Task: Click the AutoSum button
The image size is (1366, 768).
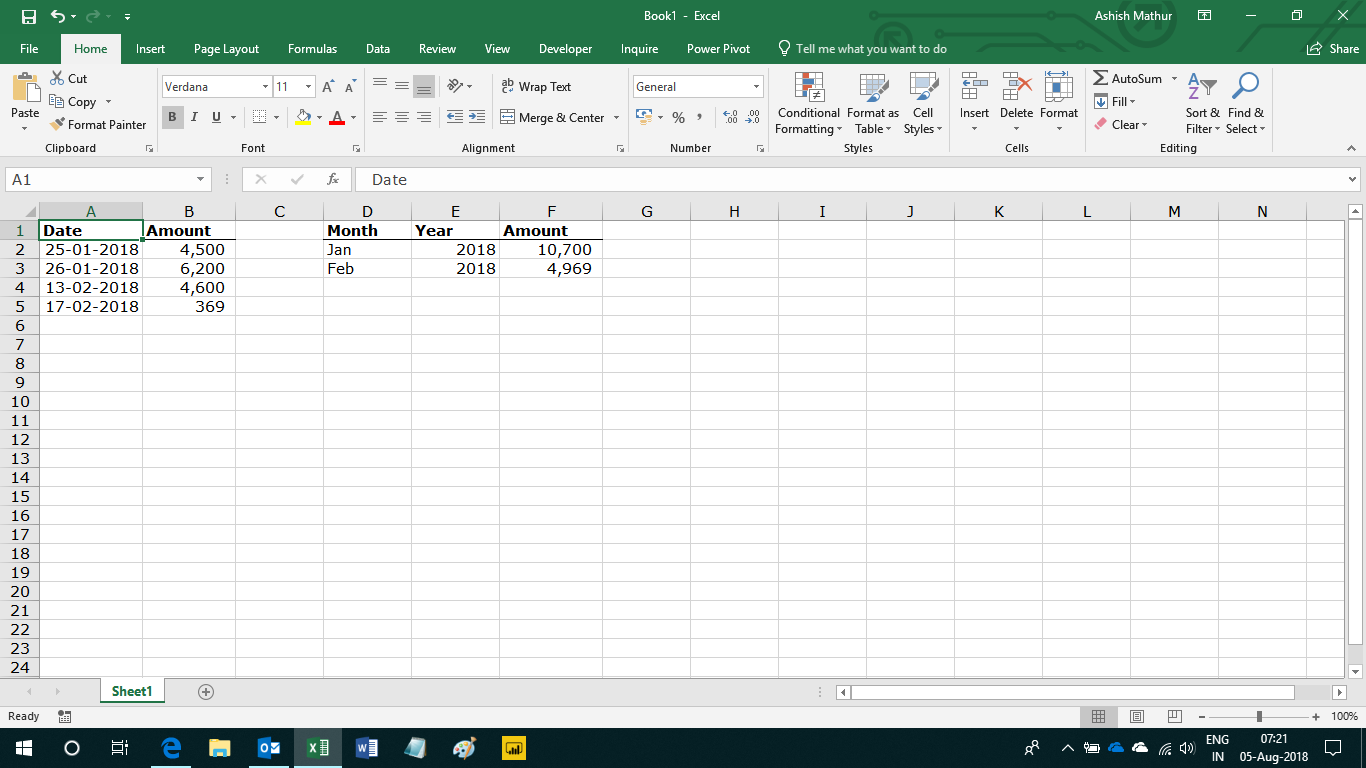Action: (x=1128, y=78)
